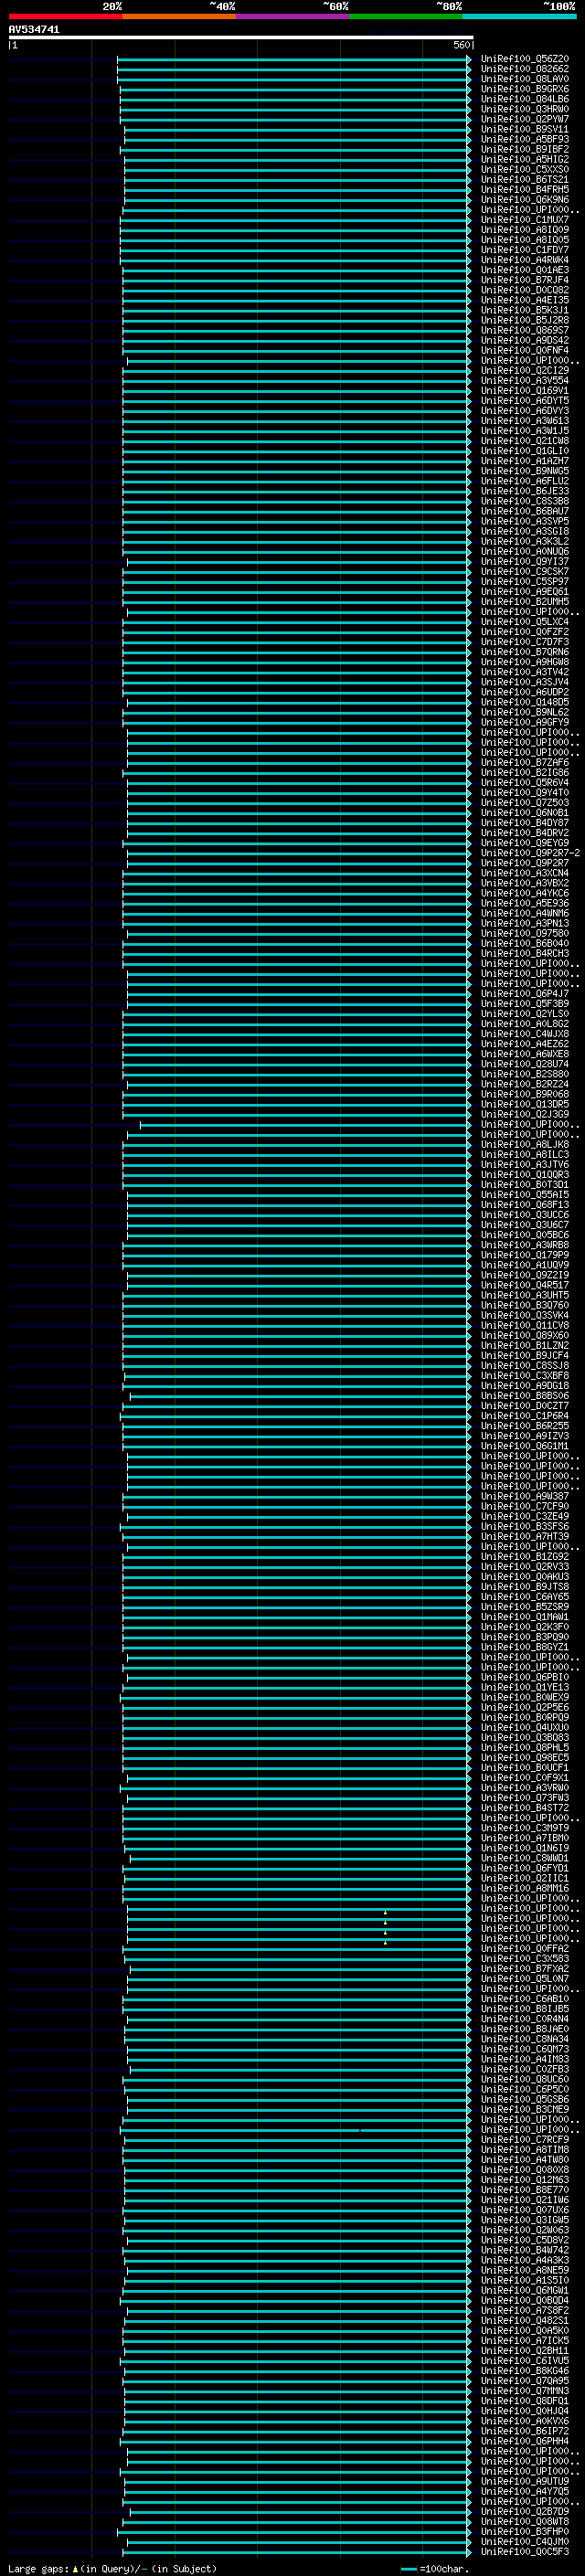Click the red 20% identity legend segment
Image resolution: width=585 pixels, height=2576 pixels.
pos(65,16)
